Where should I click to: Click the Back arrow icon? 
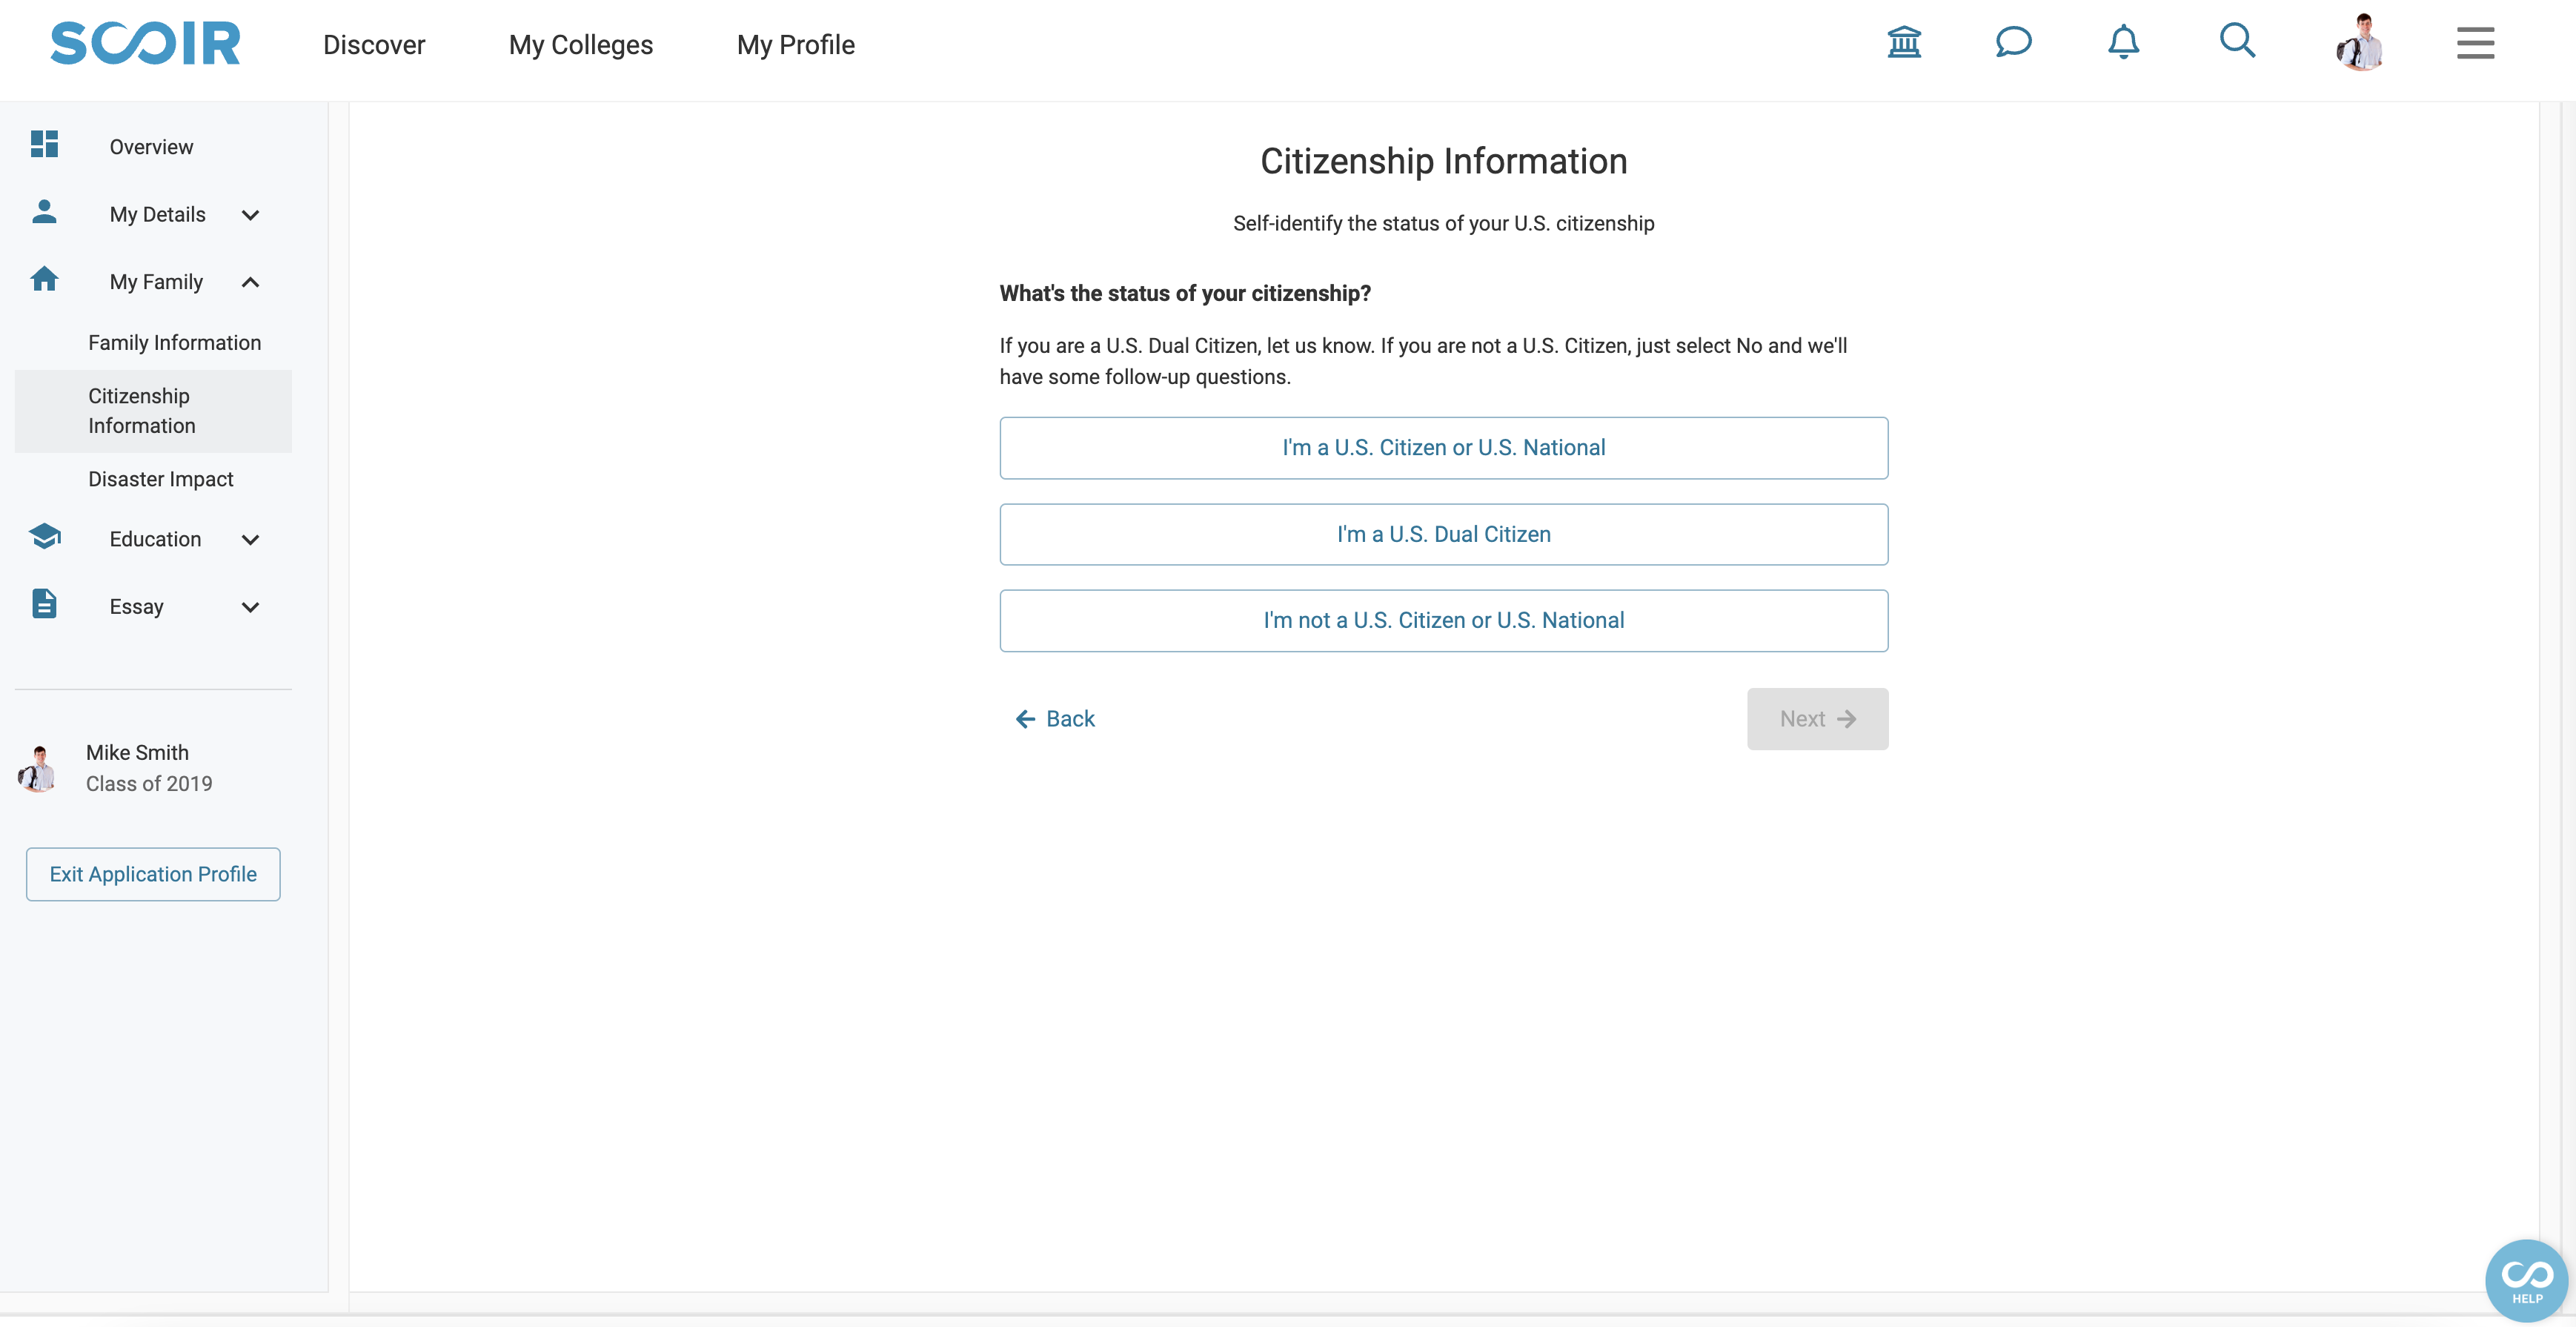pos(1025,719)
